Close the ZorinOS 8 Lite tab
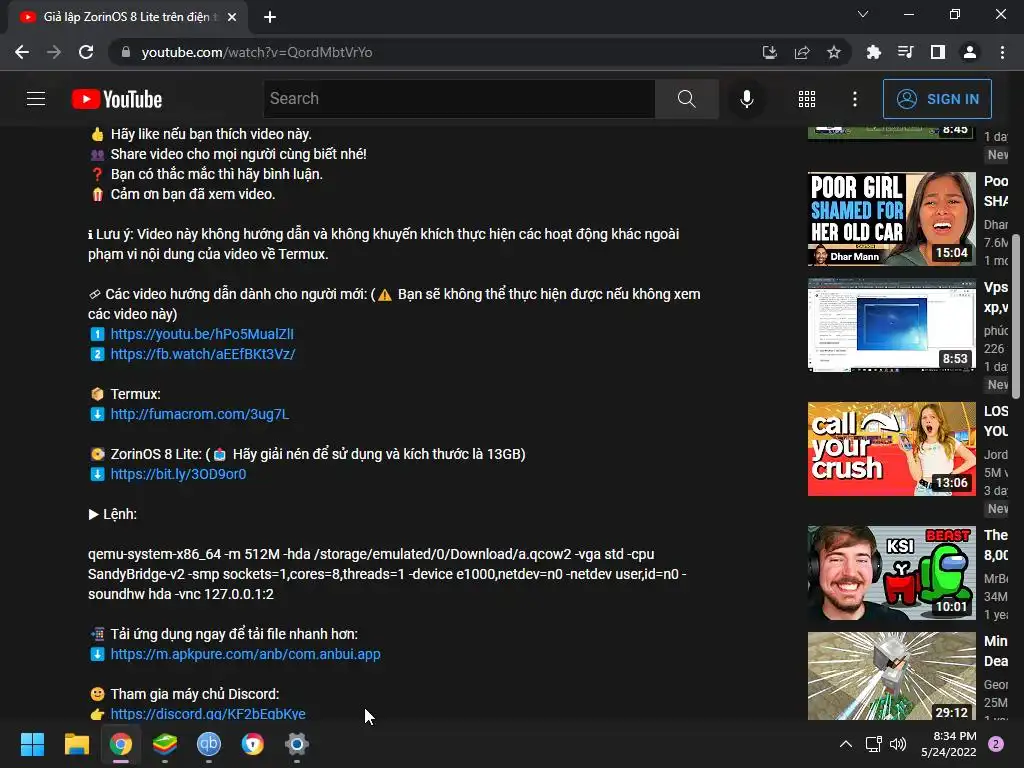This screenshot has height=768, width=1024. pos(232,17)
